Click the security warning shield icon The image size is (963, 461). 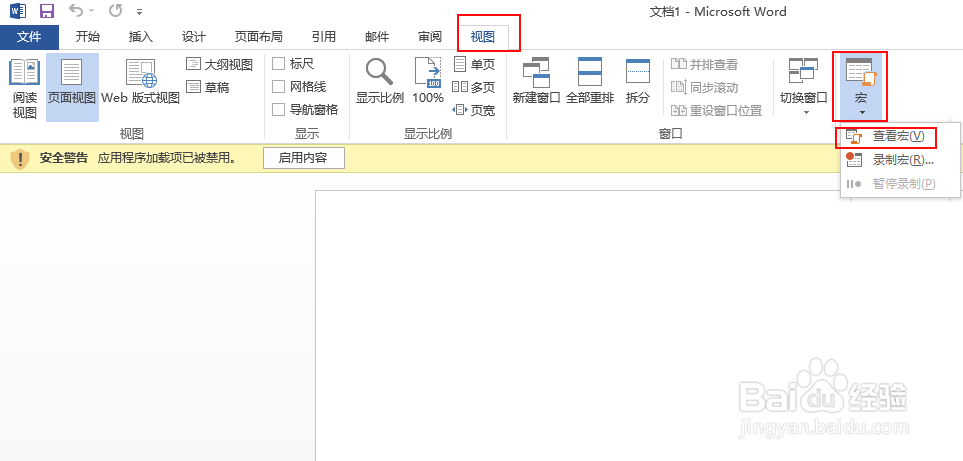[20, 158]
